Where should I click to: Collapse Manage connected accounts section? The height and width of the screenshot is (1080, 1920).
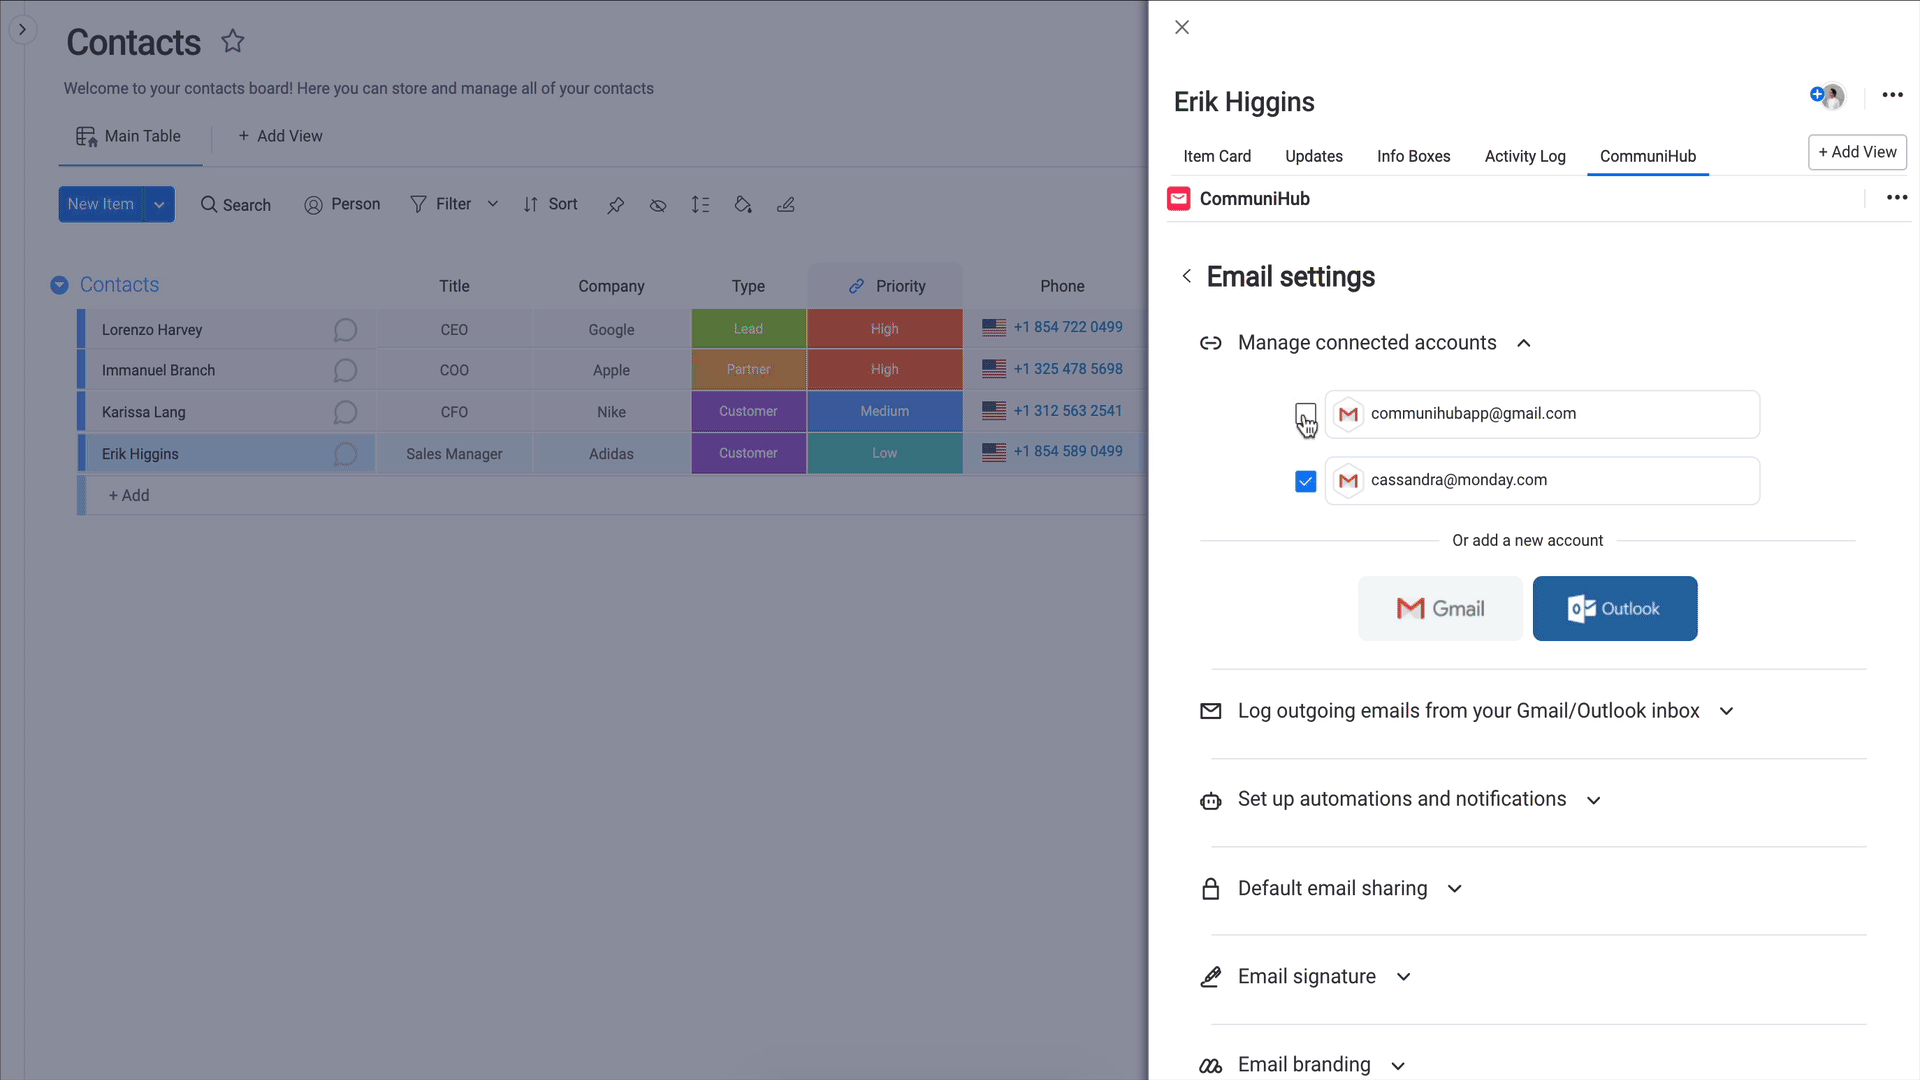coord(1523,343)
